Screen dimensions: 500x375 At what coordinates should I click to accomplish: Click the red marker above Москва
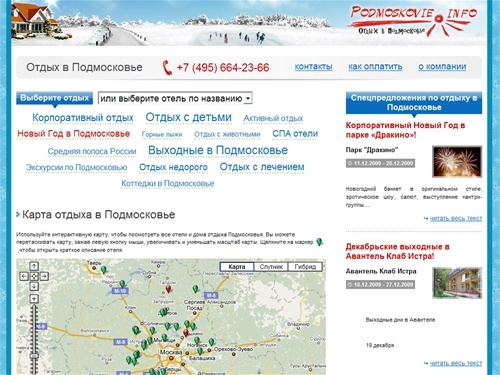pos(186,332)
